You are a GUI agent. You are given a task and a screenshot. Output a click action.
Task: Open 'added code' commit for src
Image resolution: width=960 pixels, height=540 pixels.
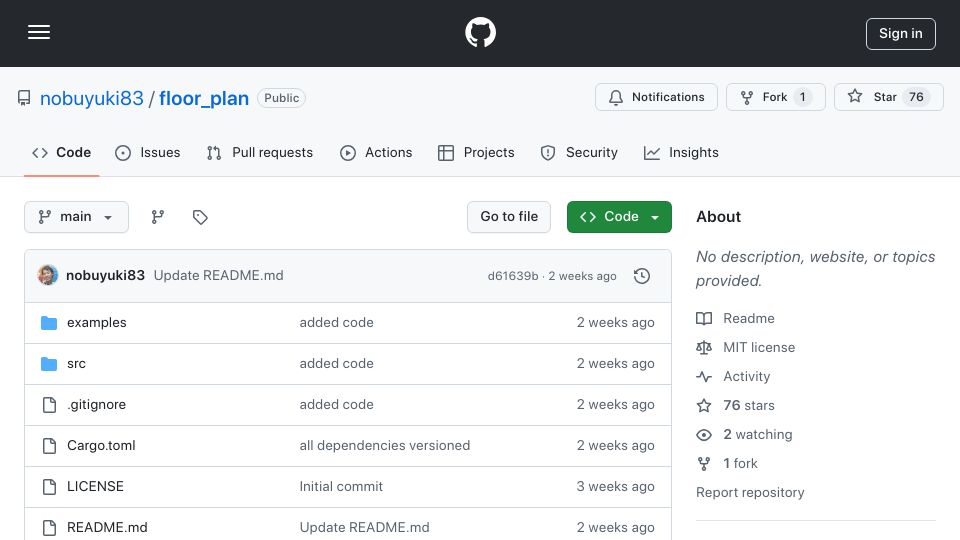[x=336, y=364]
